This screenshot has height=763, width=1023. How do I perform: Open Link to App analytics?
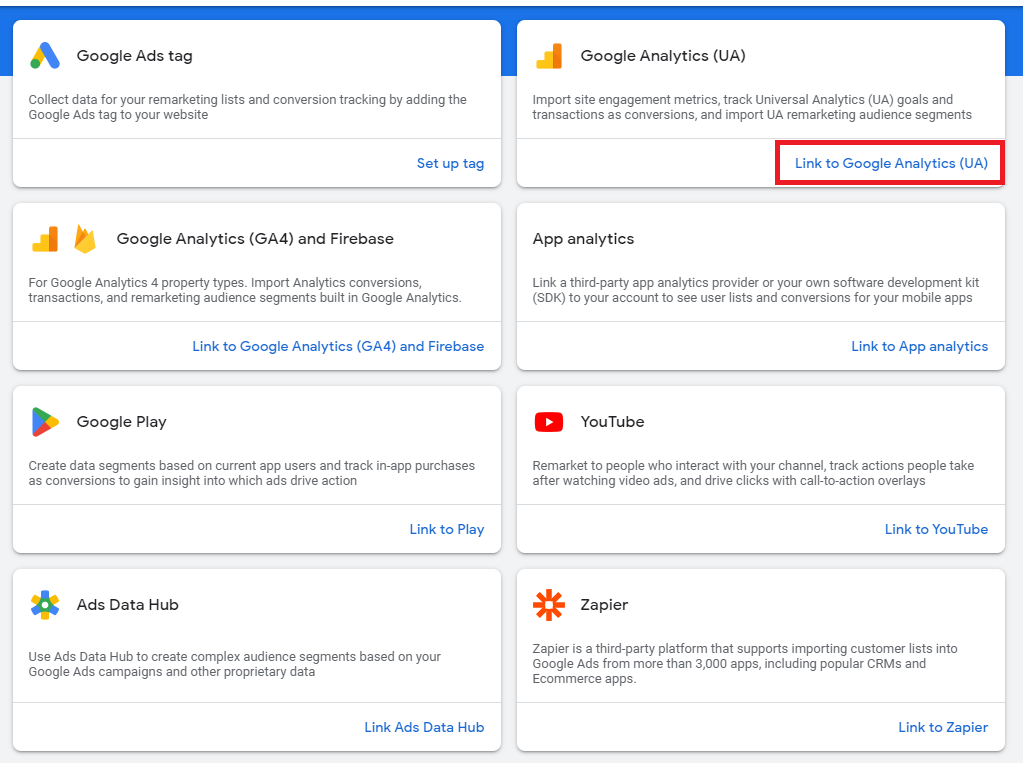click(919, 347)
